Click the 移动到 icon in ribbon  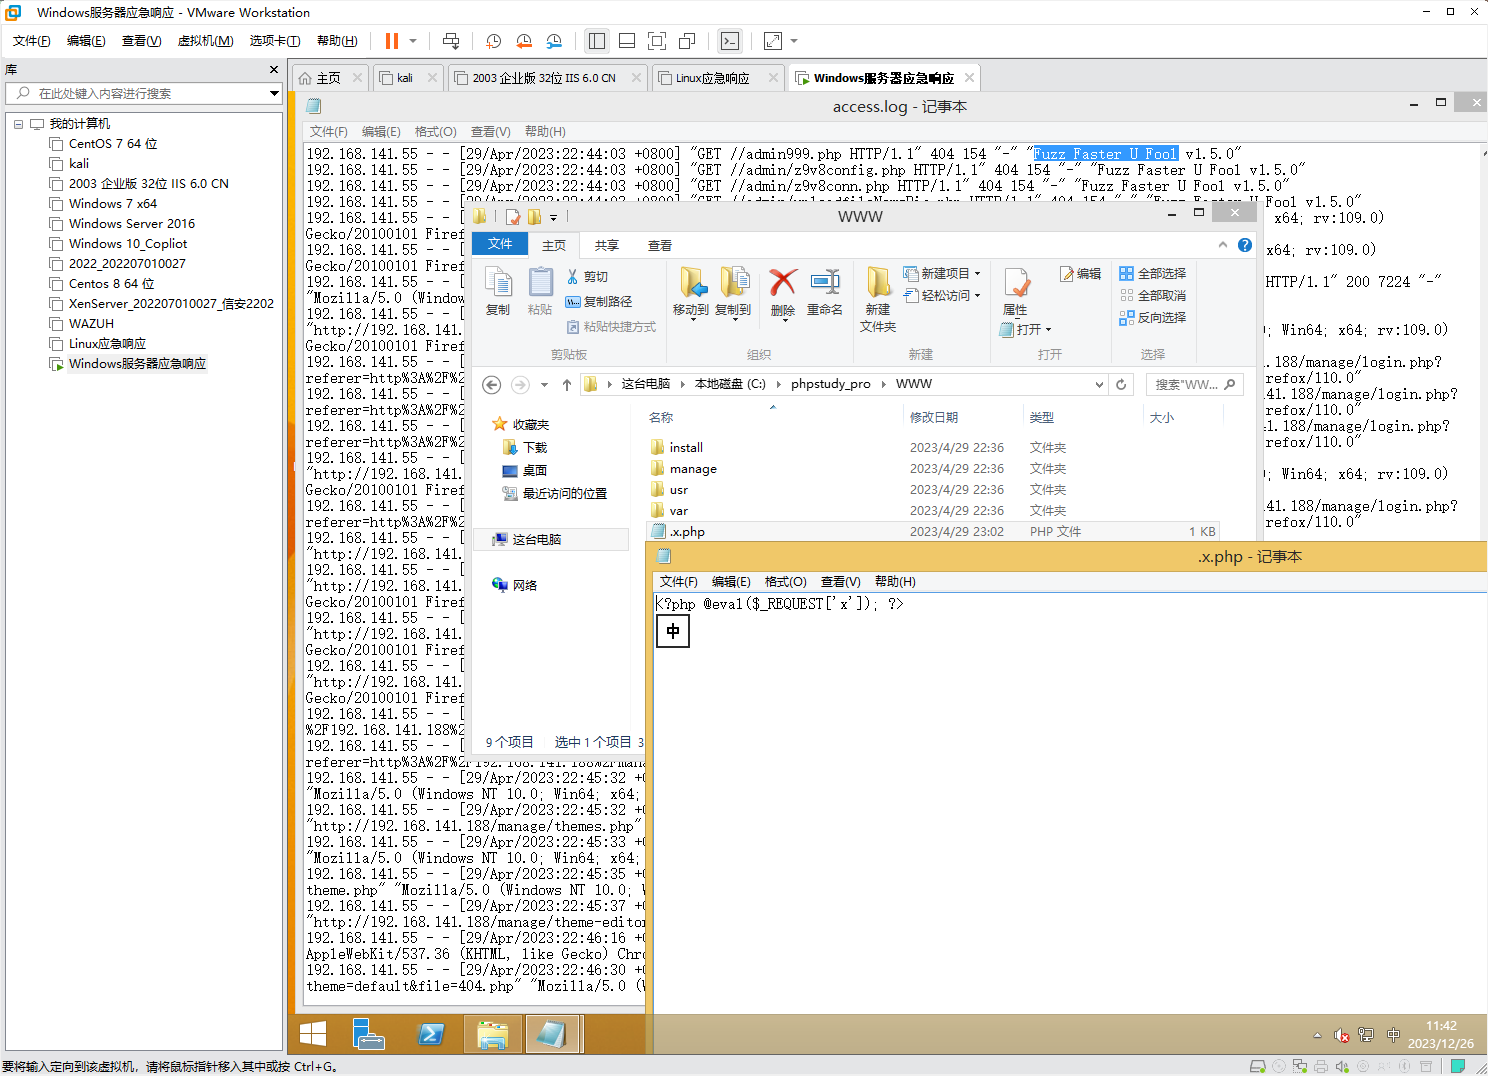point(691,292)
